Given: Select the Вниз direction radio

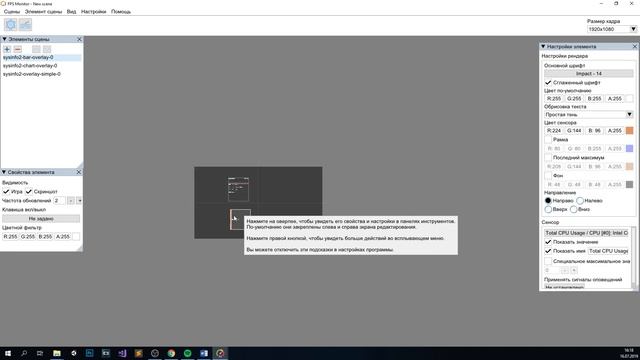Looking at the screenshot, I should [573, 209].
